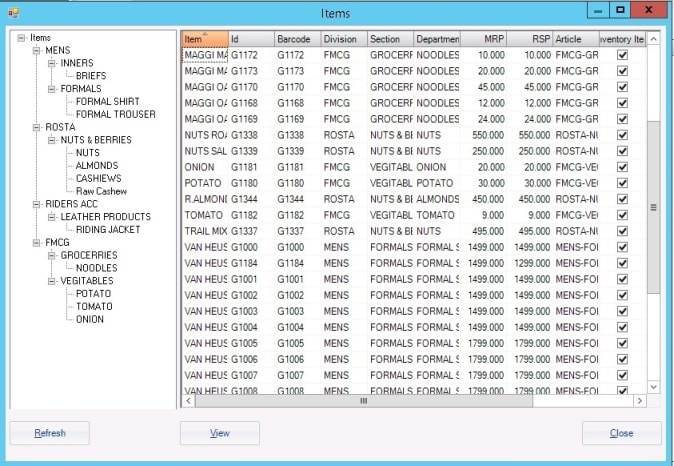Image resolution: width=674 pixels, height=466 pixels.
Task: Select RIDING JACKET in the tree
Action: 110,229
